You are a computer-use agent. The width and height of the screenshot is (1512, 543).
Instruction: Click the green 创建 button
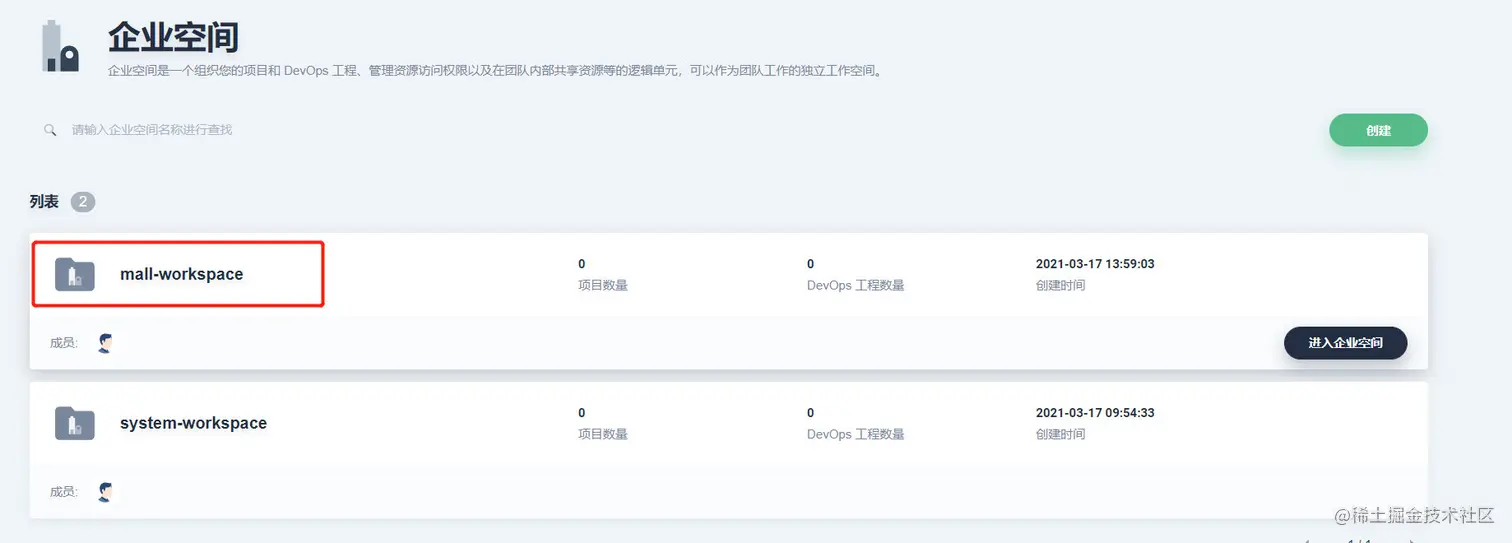[1378, 130]
